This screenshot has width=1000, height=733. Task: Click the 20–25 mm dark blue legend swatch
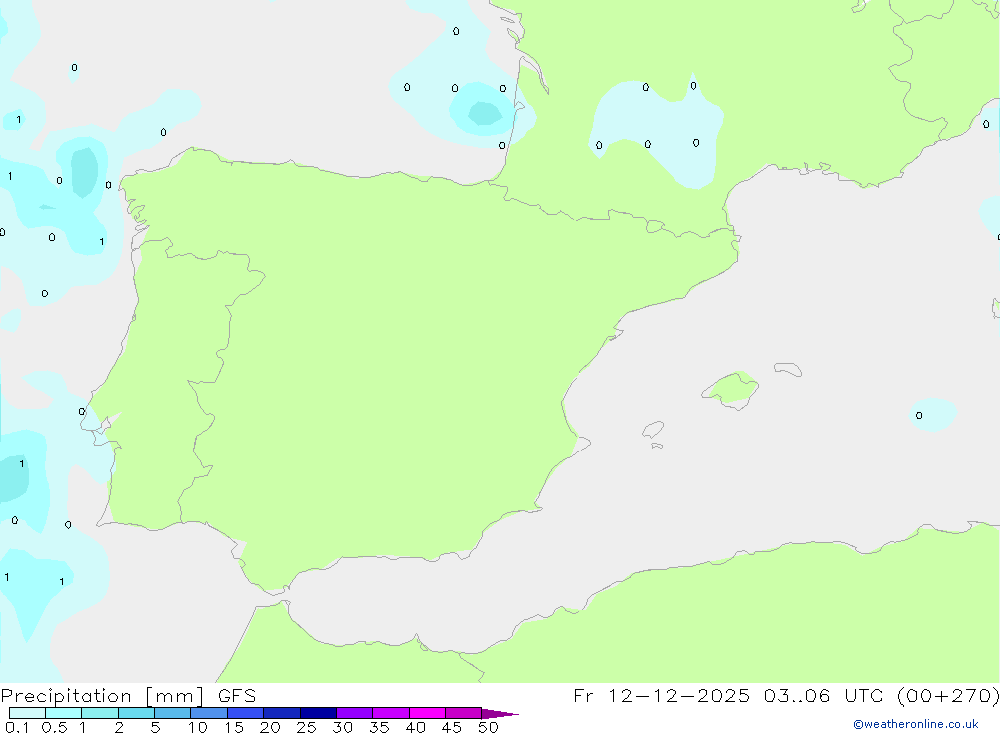pyautogui.click(x=282, y=713)
